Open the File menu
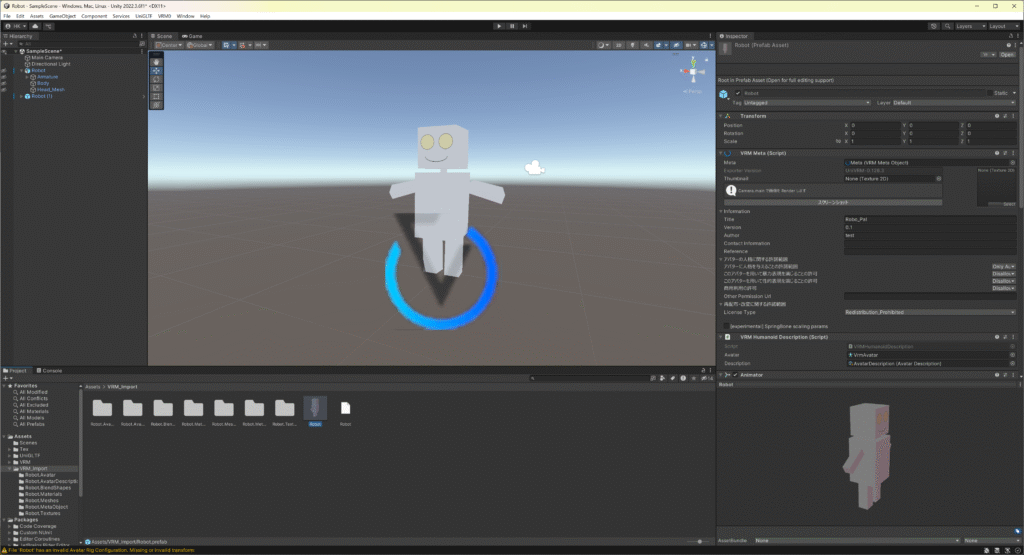1024x555 pixels. (7, 16)
